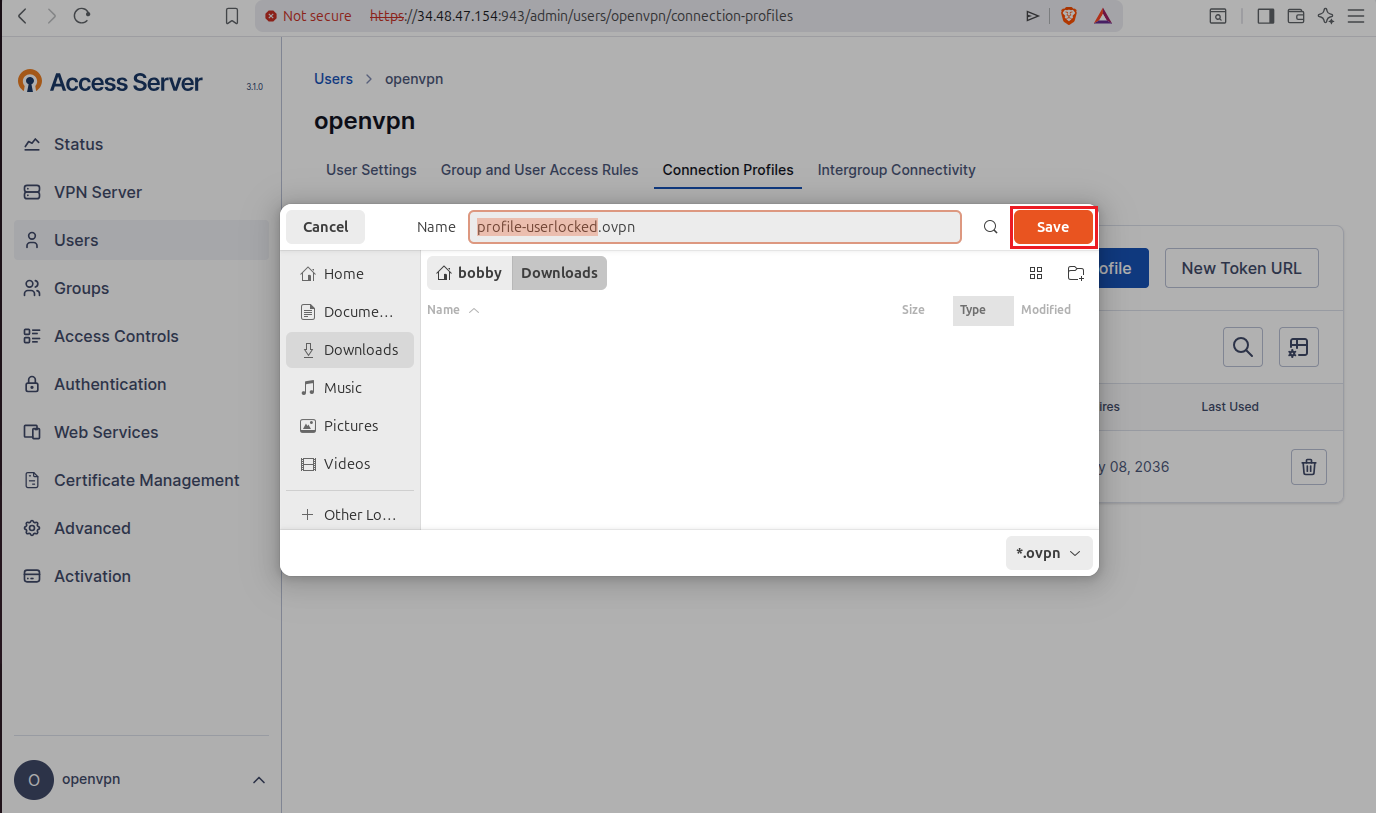Click the Access Server logo

pos(110,82)
